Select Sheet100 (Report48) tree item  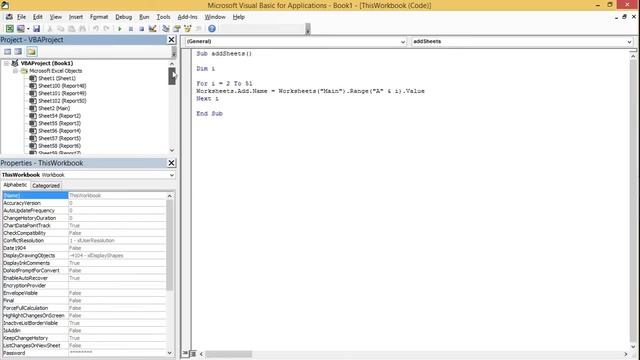pyautogui.click(x=62, y=86)
